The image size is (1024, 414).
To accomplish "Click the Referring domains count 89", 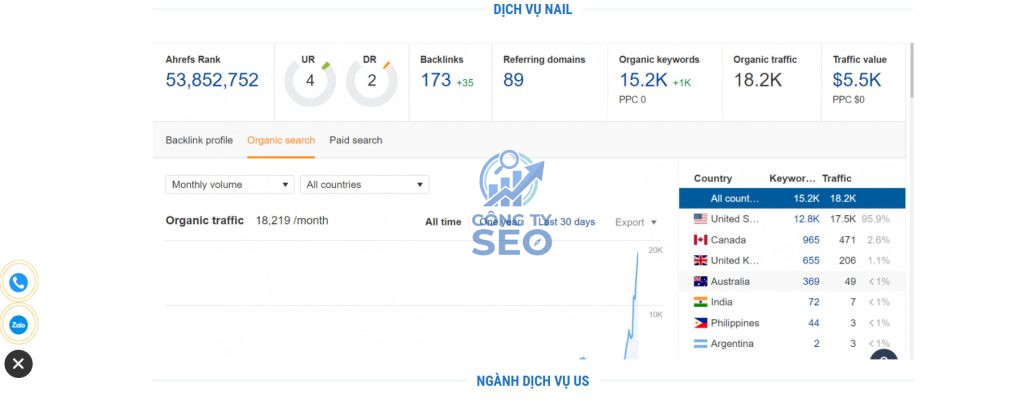I will coord(513,80).
